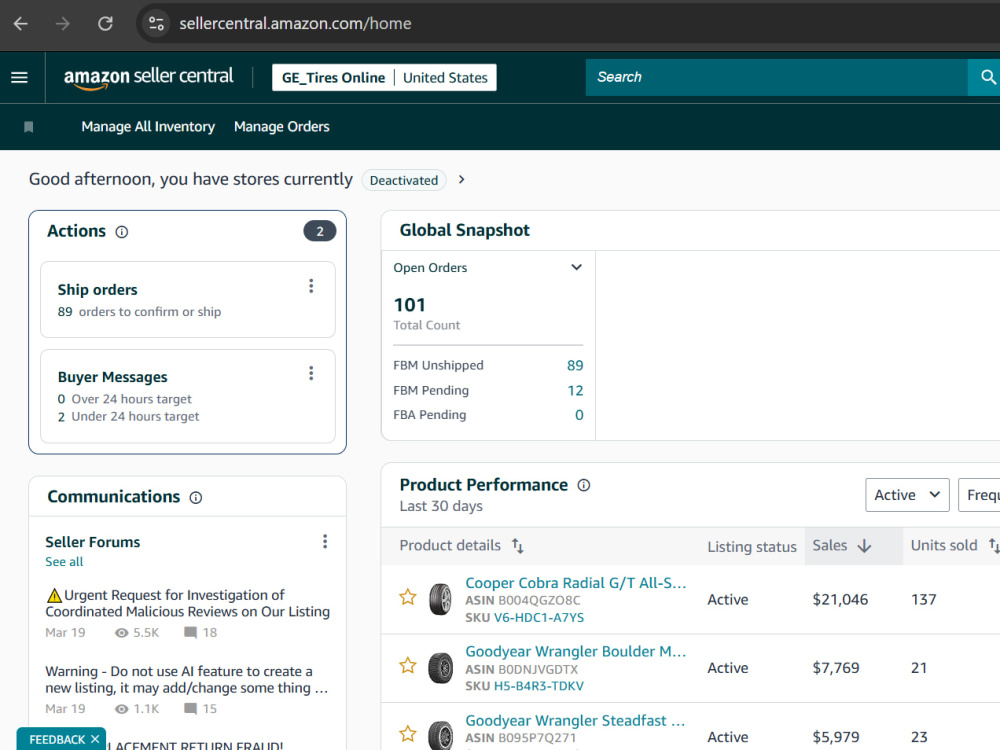Click the sellercentral.amazon.com/home address bar

(295, 24)
